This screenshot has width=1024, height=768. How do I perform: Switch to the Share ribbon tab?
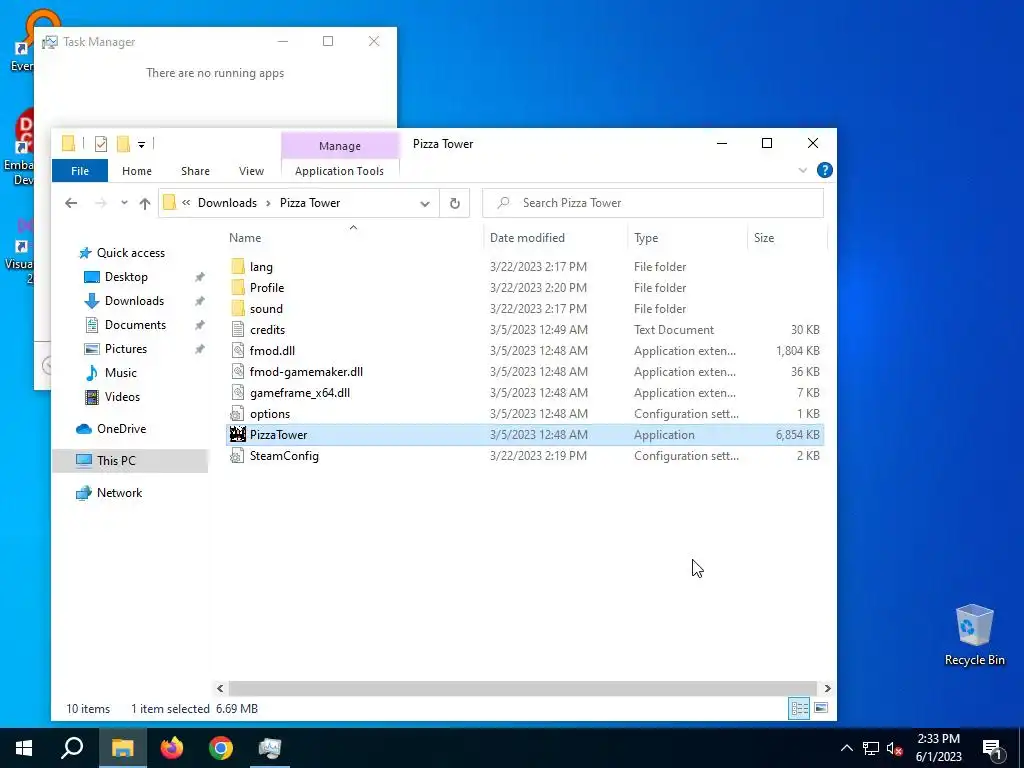click(x=195, y=171)
